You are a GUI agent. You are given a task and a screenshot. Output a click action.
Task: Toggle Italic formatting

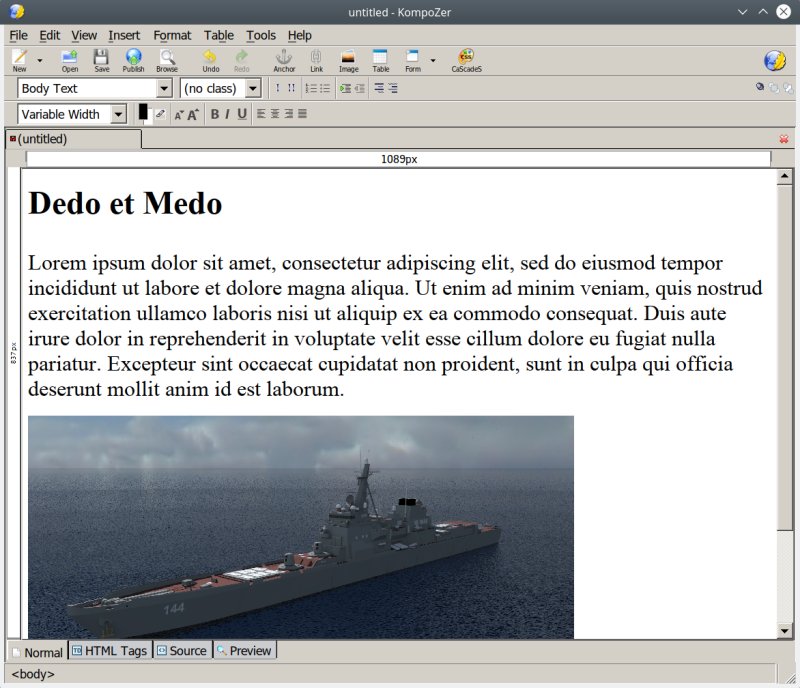(227, 114)
